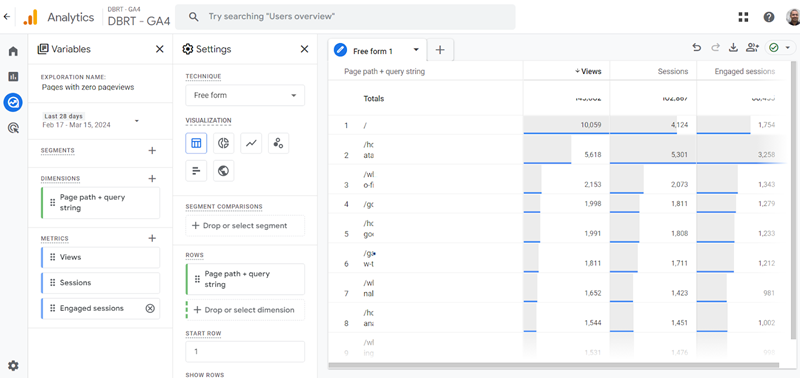Click the Analytics logo icon
Viewport: 800px width, 378px height.
(31, 17)
